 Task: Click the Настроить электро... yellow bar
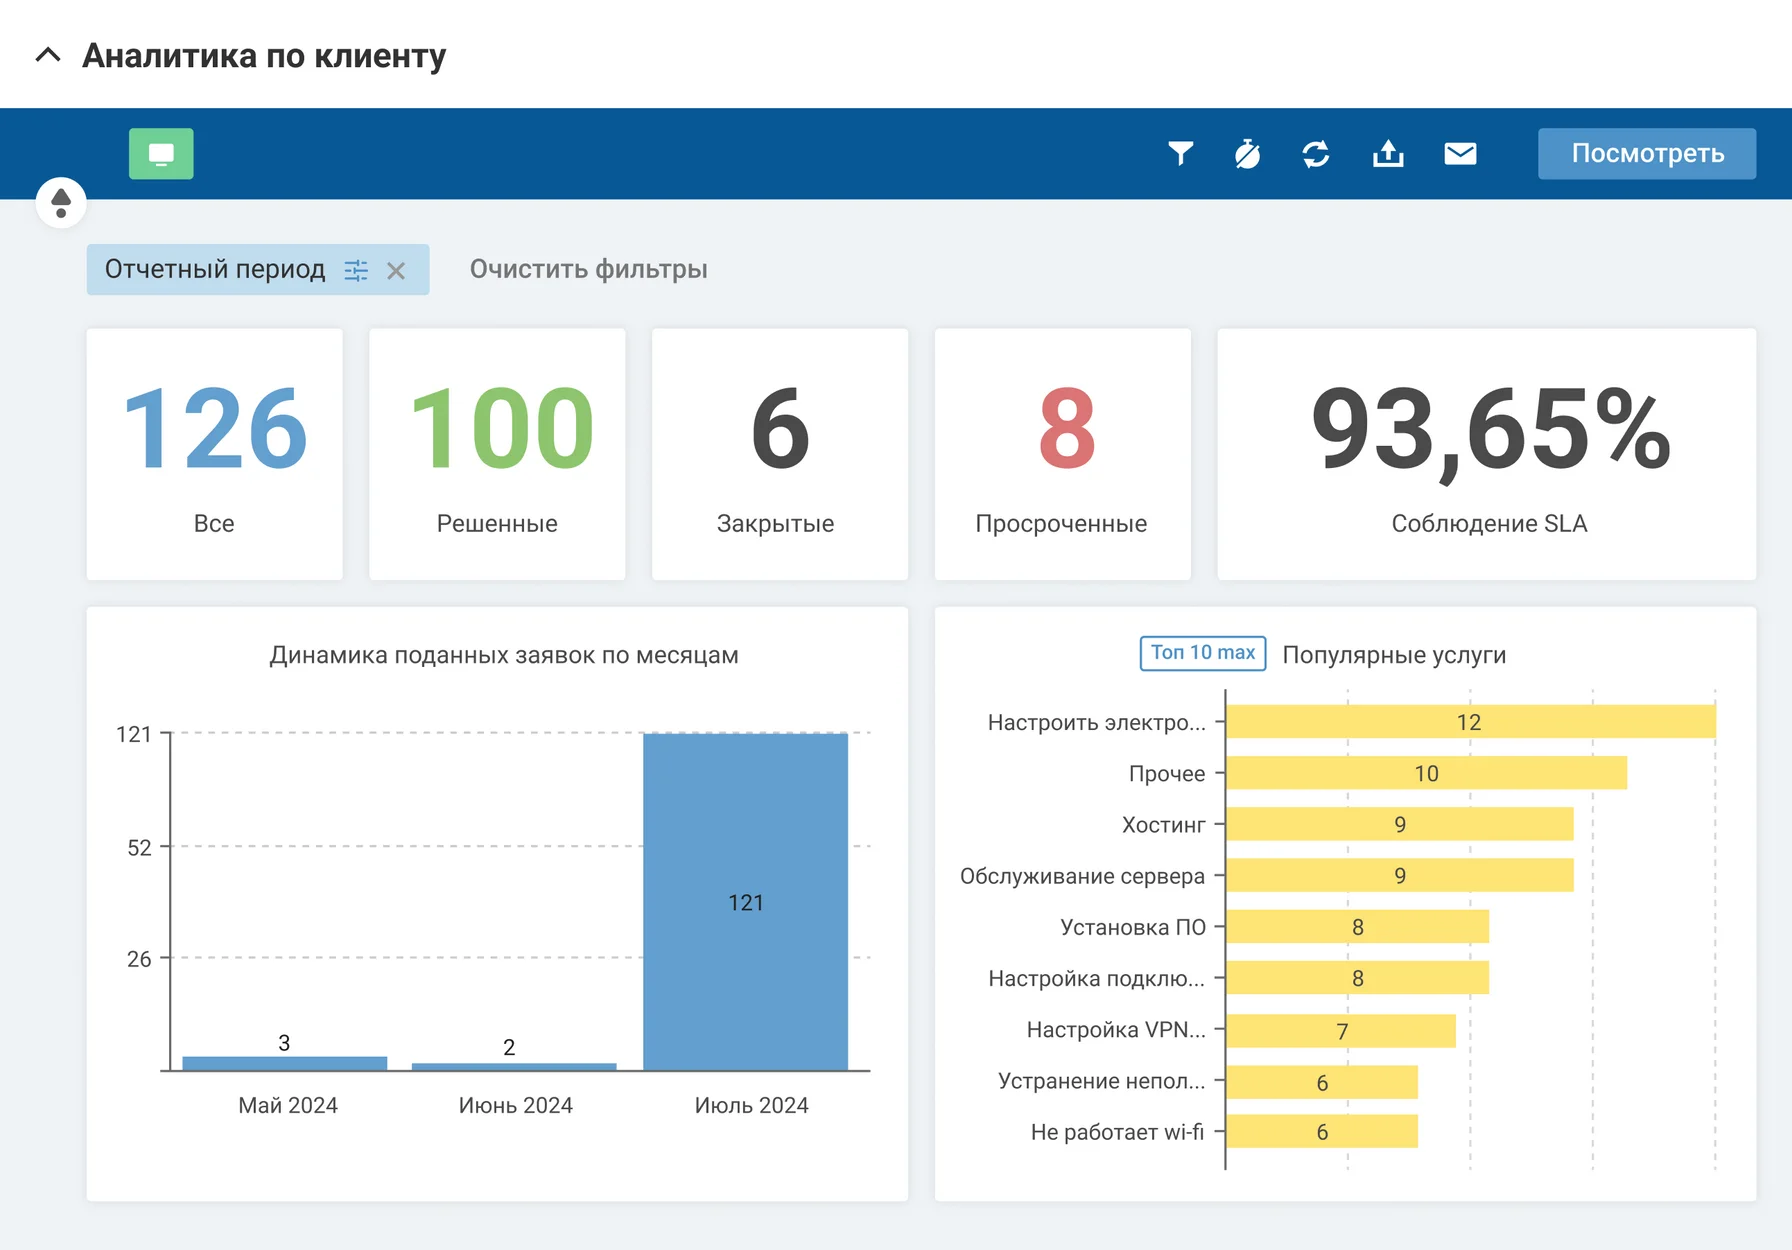coord(1470,722)
